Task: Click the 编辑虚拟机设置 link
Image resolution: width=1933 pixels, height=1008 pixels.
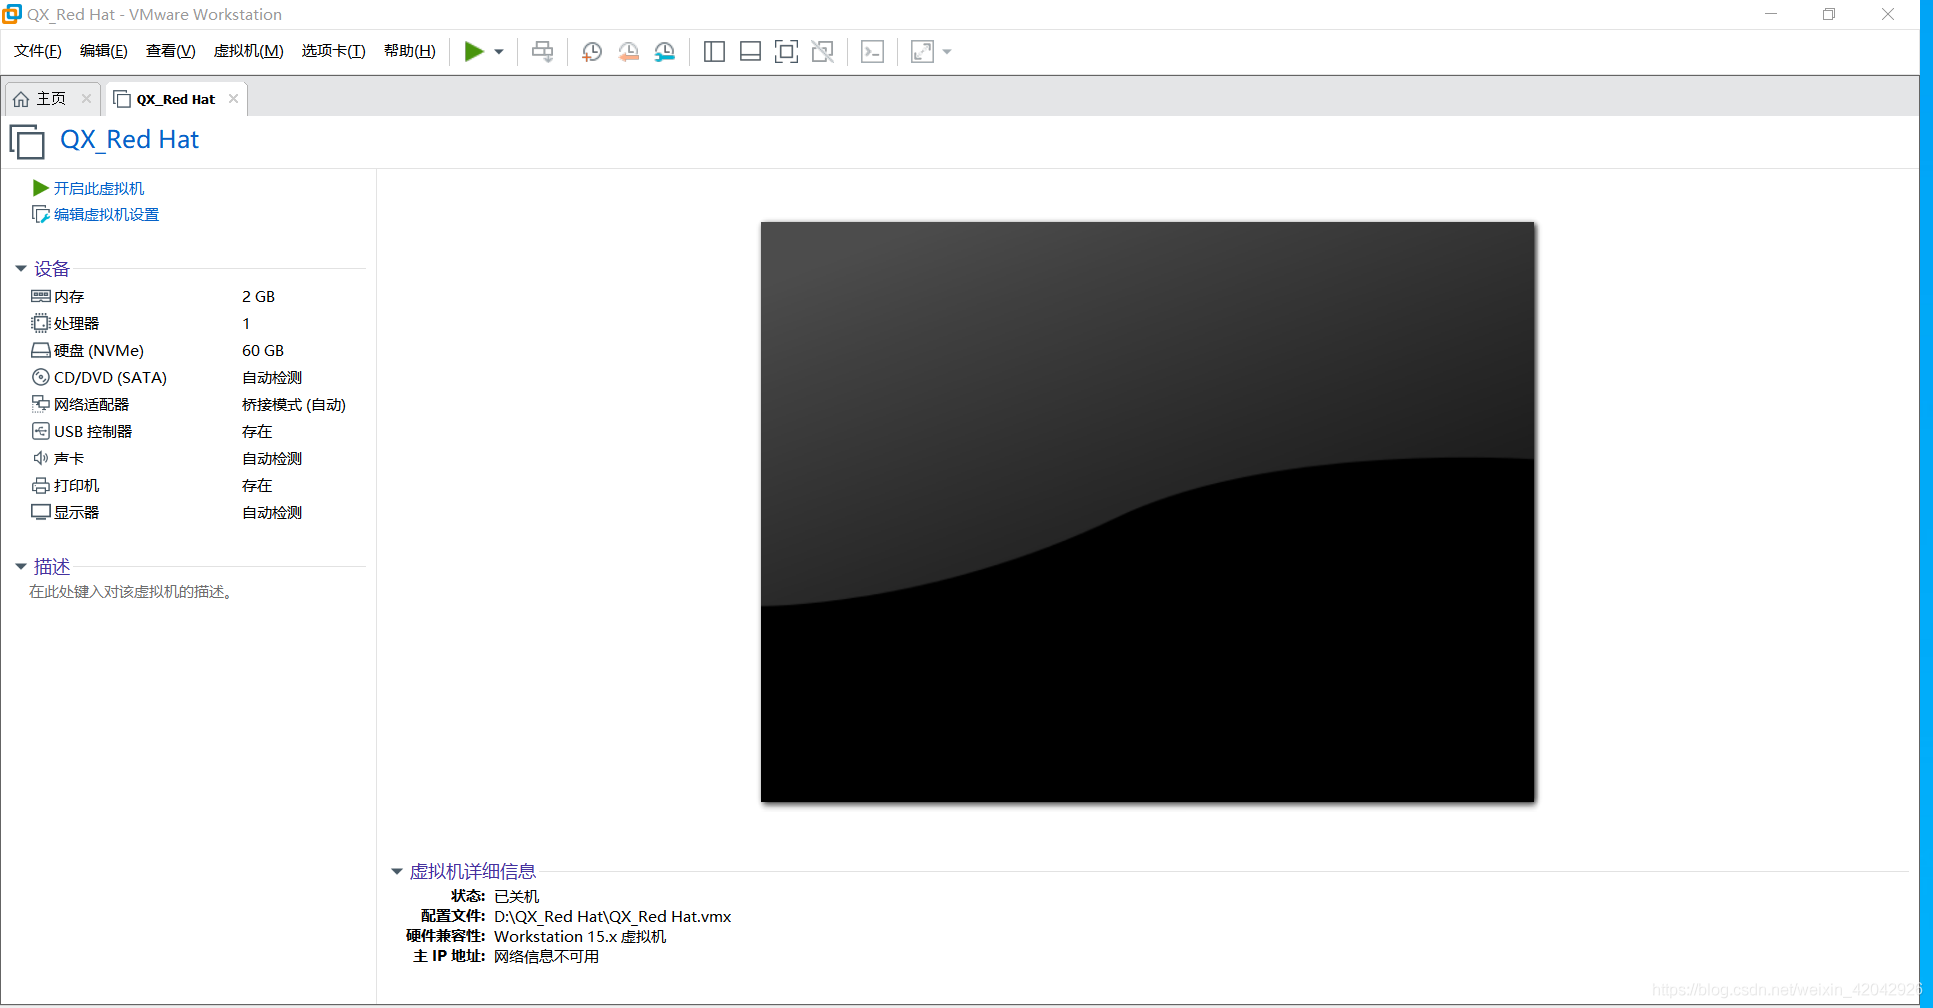Action: [x=106, y=214]
